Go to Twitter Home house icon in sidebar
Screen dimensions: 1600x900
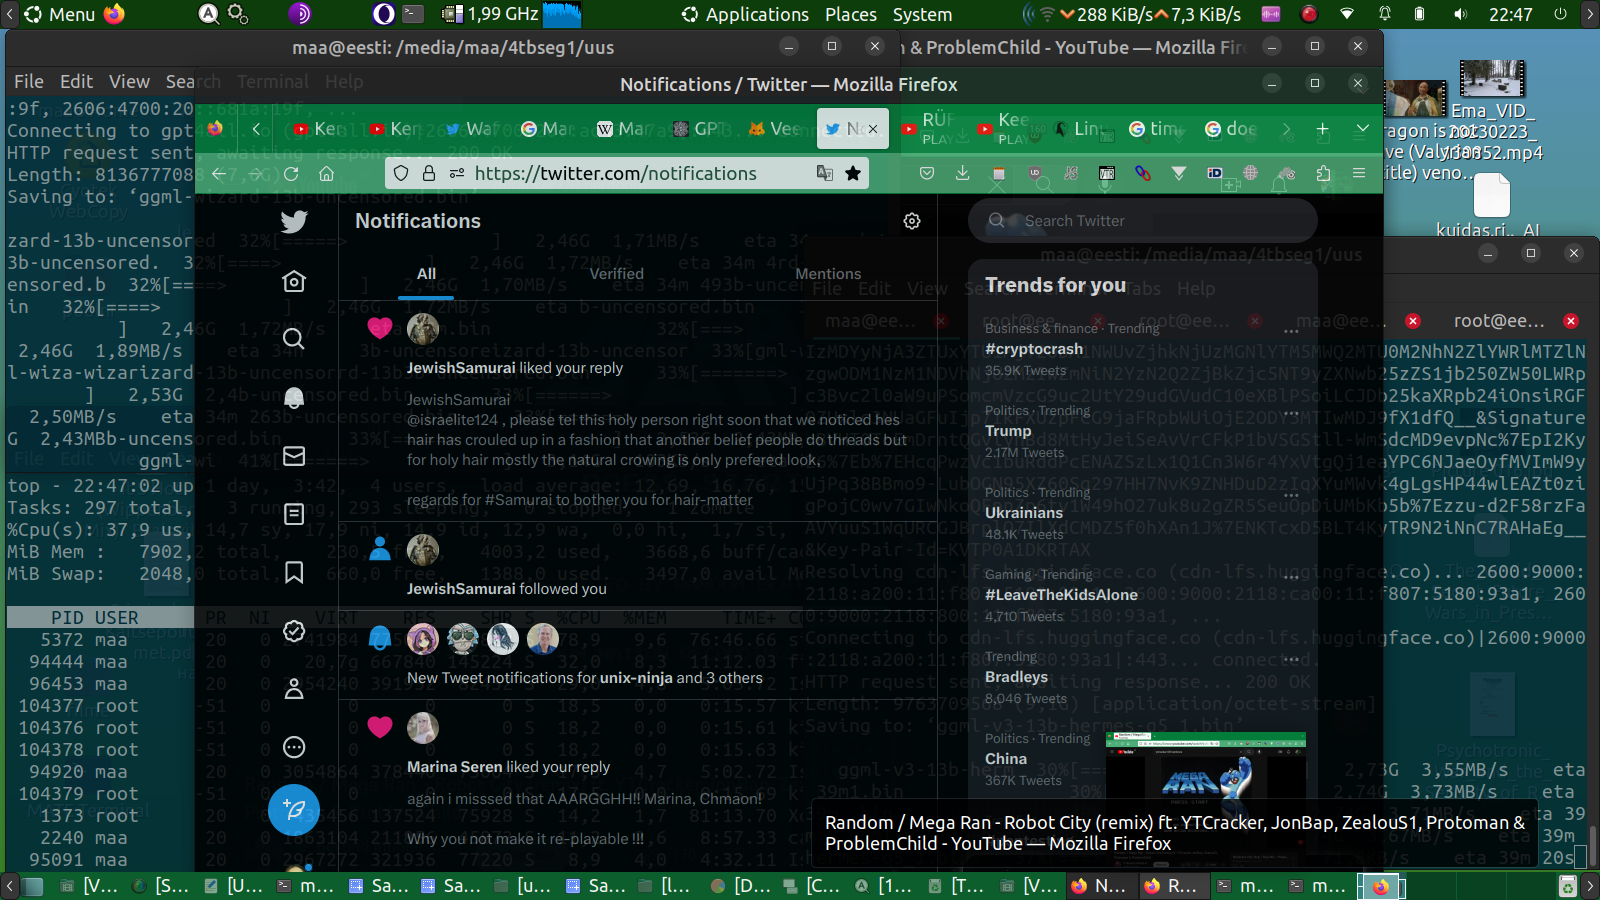click(294, 281)
